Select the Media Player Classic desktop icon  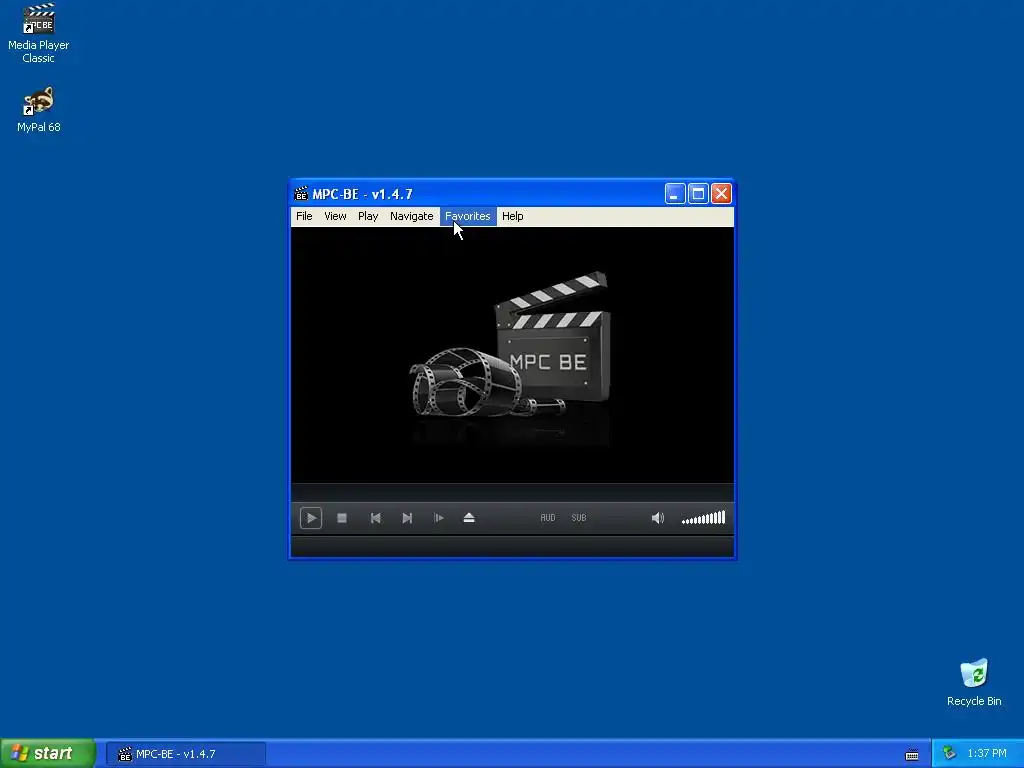coord(39,33)
